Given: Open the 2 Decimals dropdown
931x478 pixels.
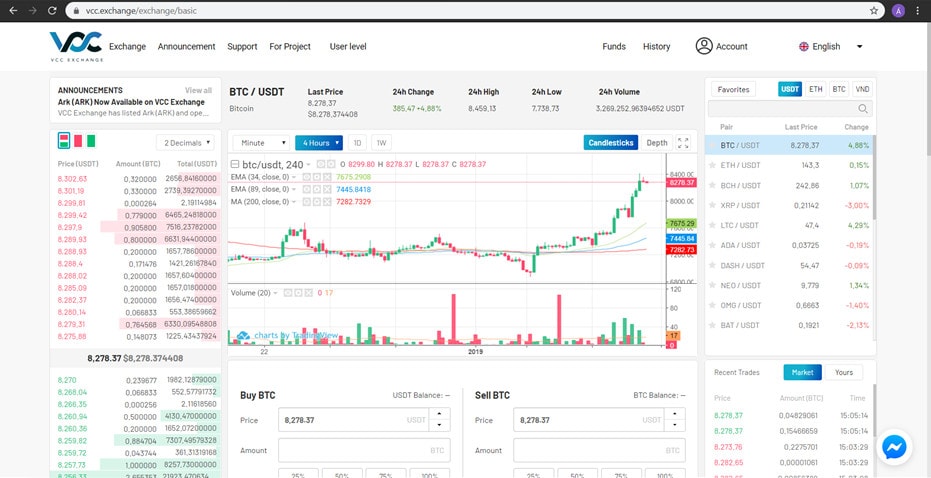Looking at the screenshot, I should point(185,143).
